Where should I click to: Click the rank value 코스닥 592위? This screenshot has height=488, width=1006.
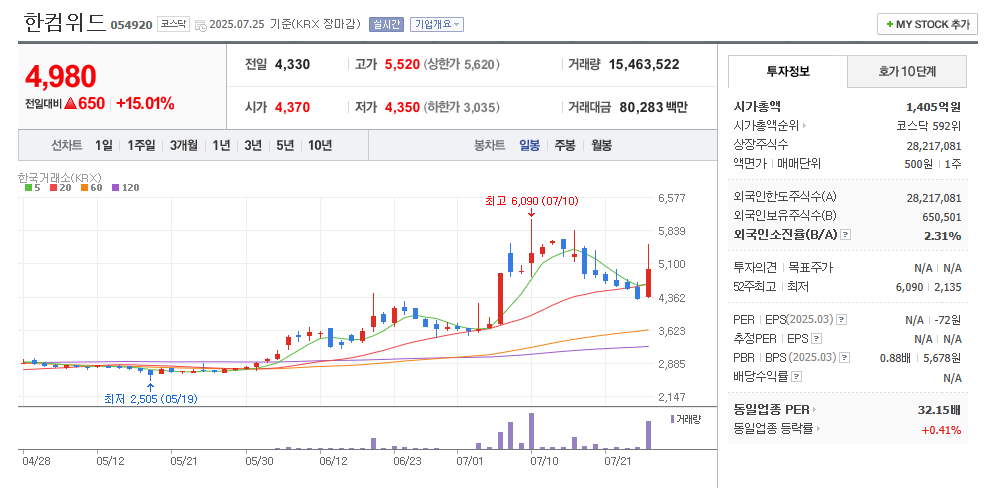(928, 126)
